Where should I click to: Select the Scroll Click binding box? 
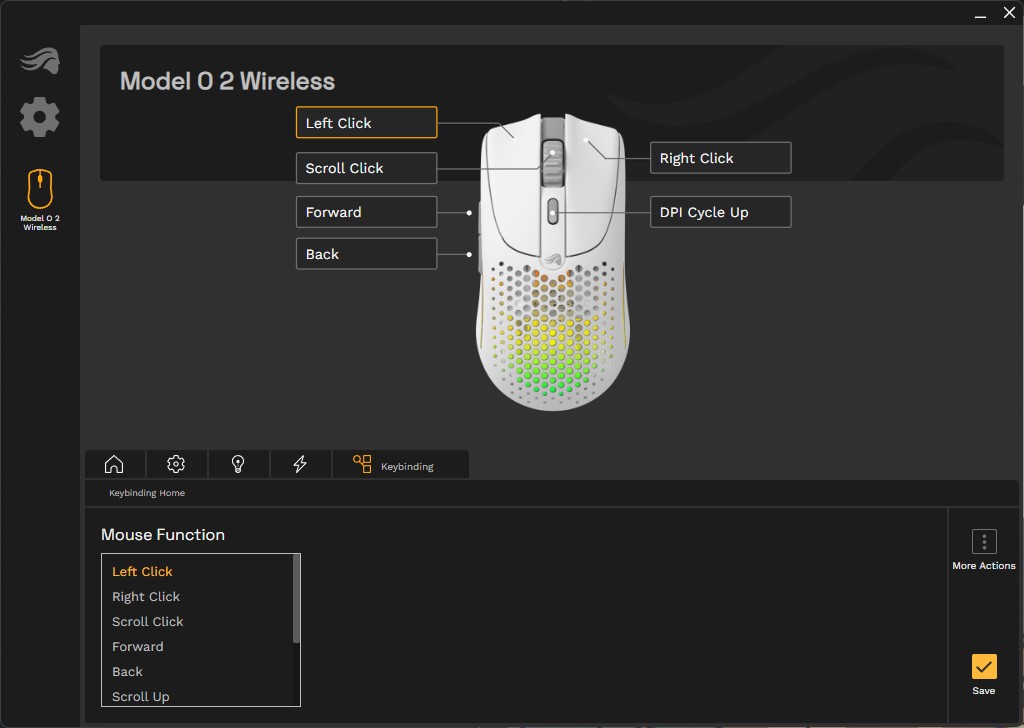click(366, 168)
